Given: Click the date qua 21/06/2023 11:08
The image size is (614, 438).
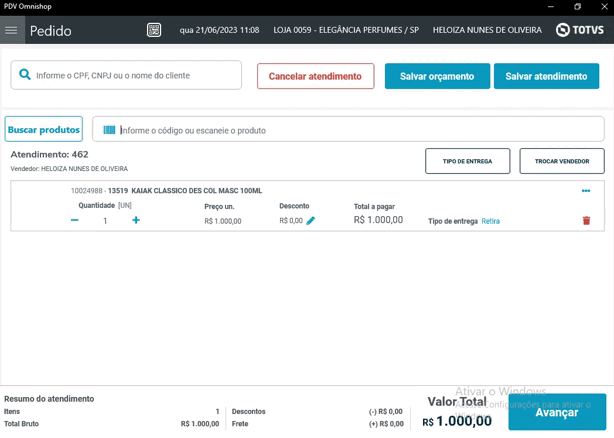Looking at the screenshot, I should click(x=219, y=30).
